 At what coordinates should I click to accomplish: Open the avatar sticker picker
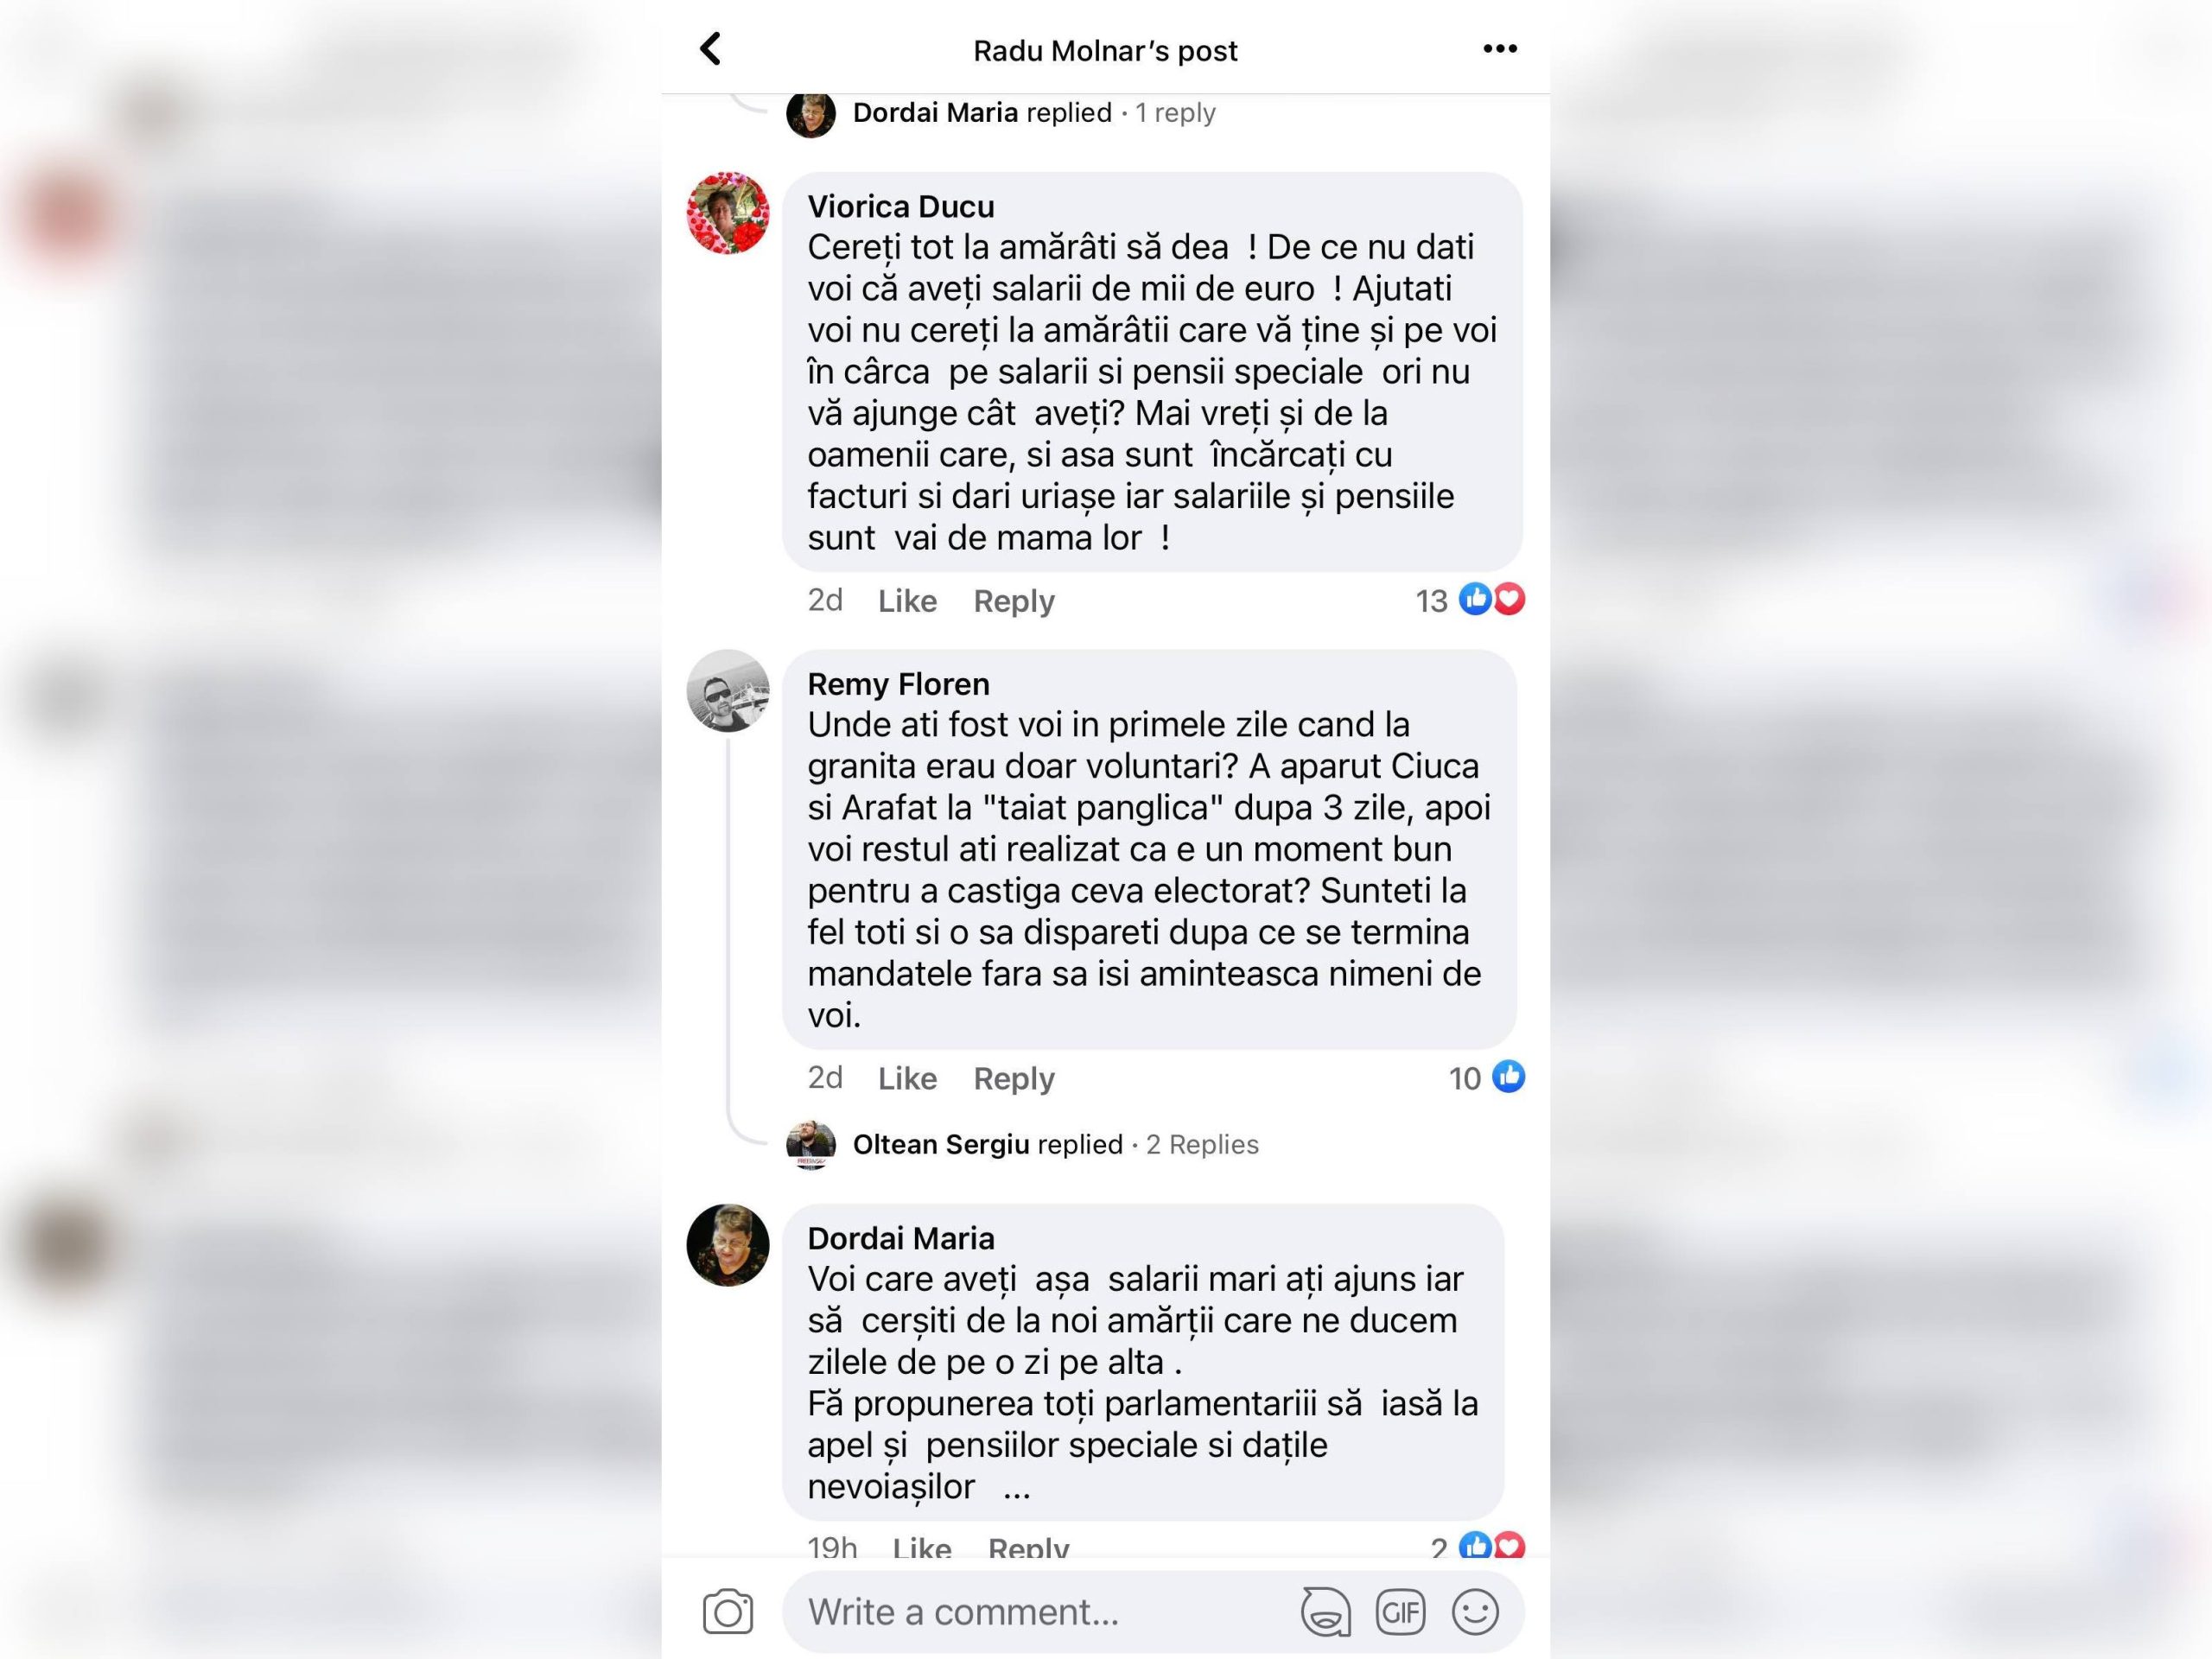point(1325,1612)
